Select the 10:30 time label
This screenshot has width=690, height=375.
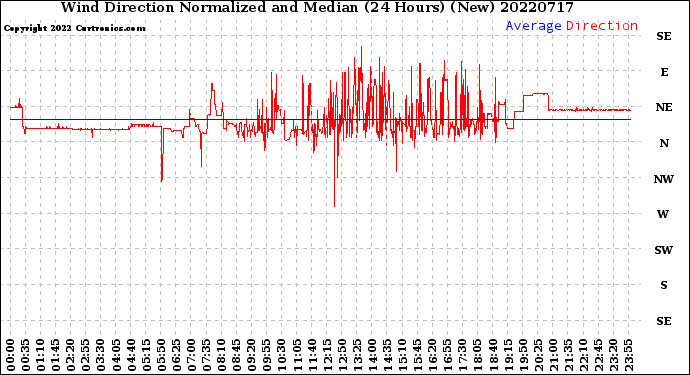tap(281, 355)
